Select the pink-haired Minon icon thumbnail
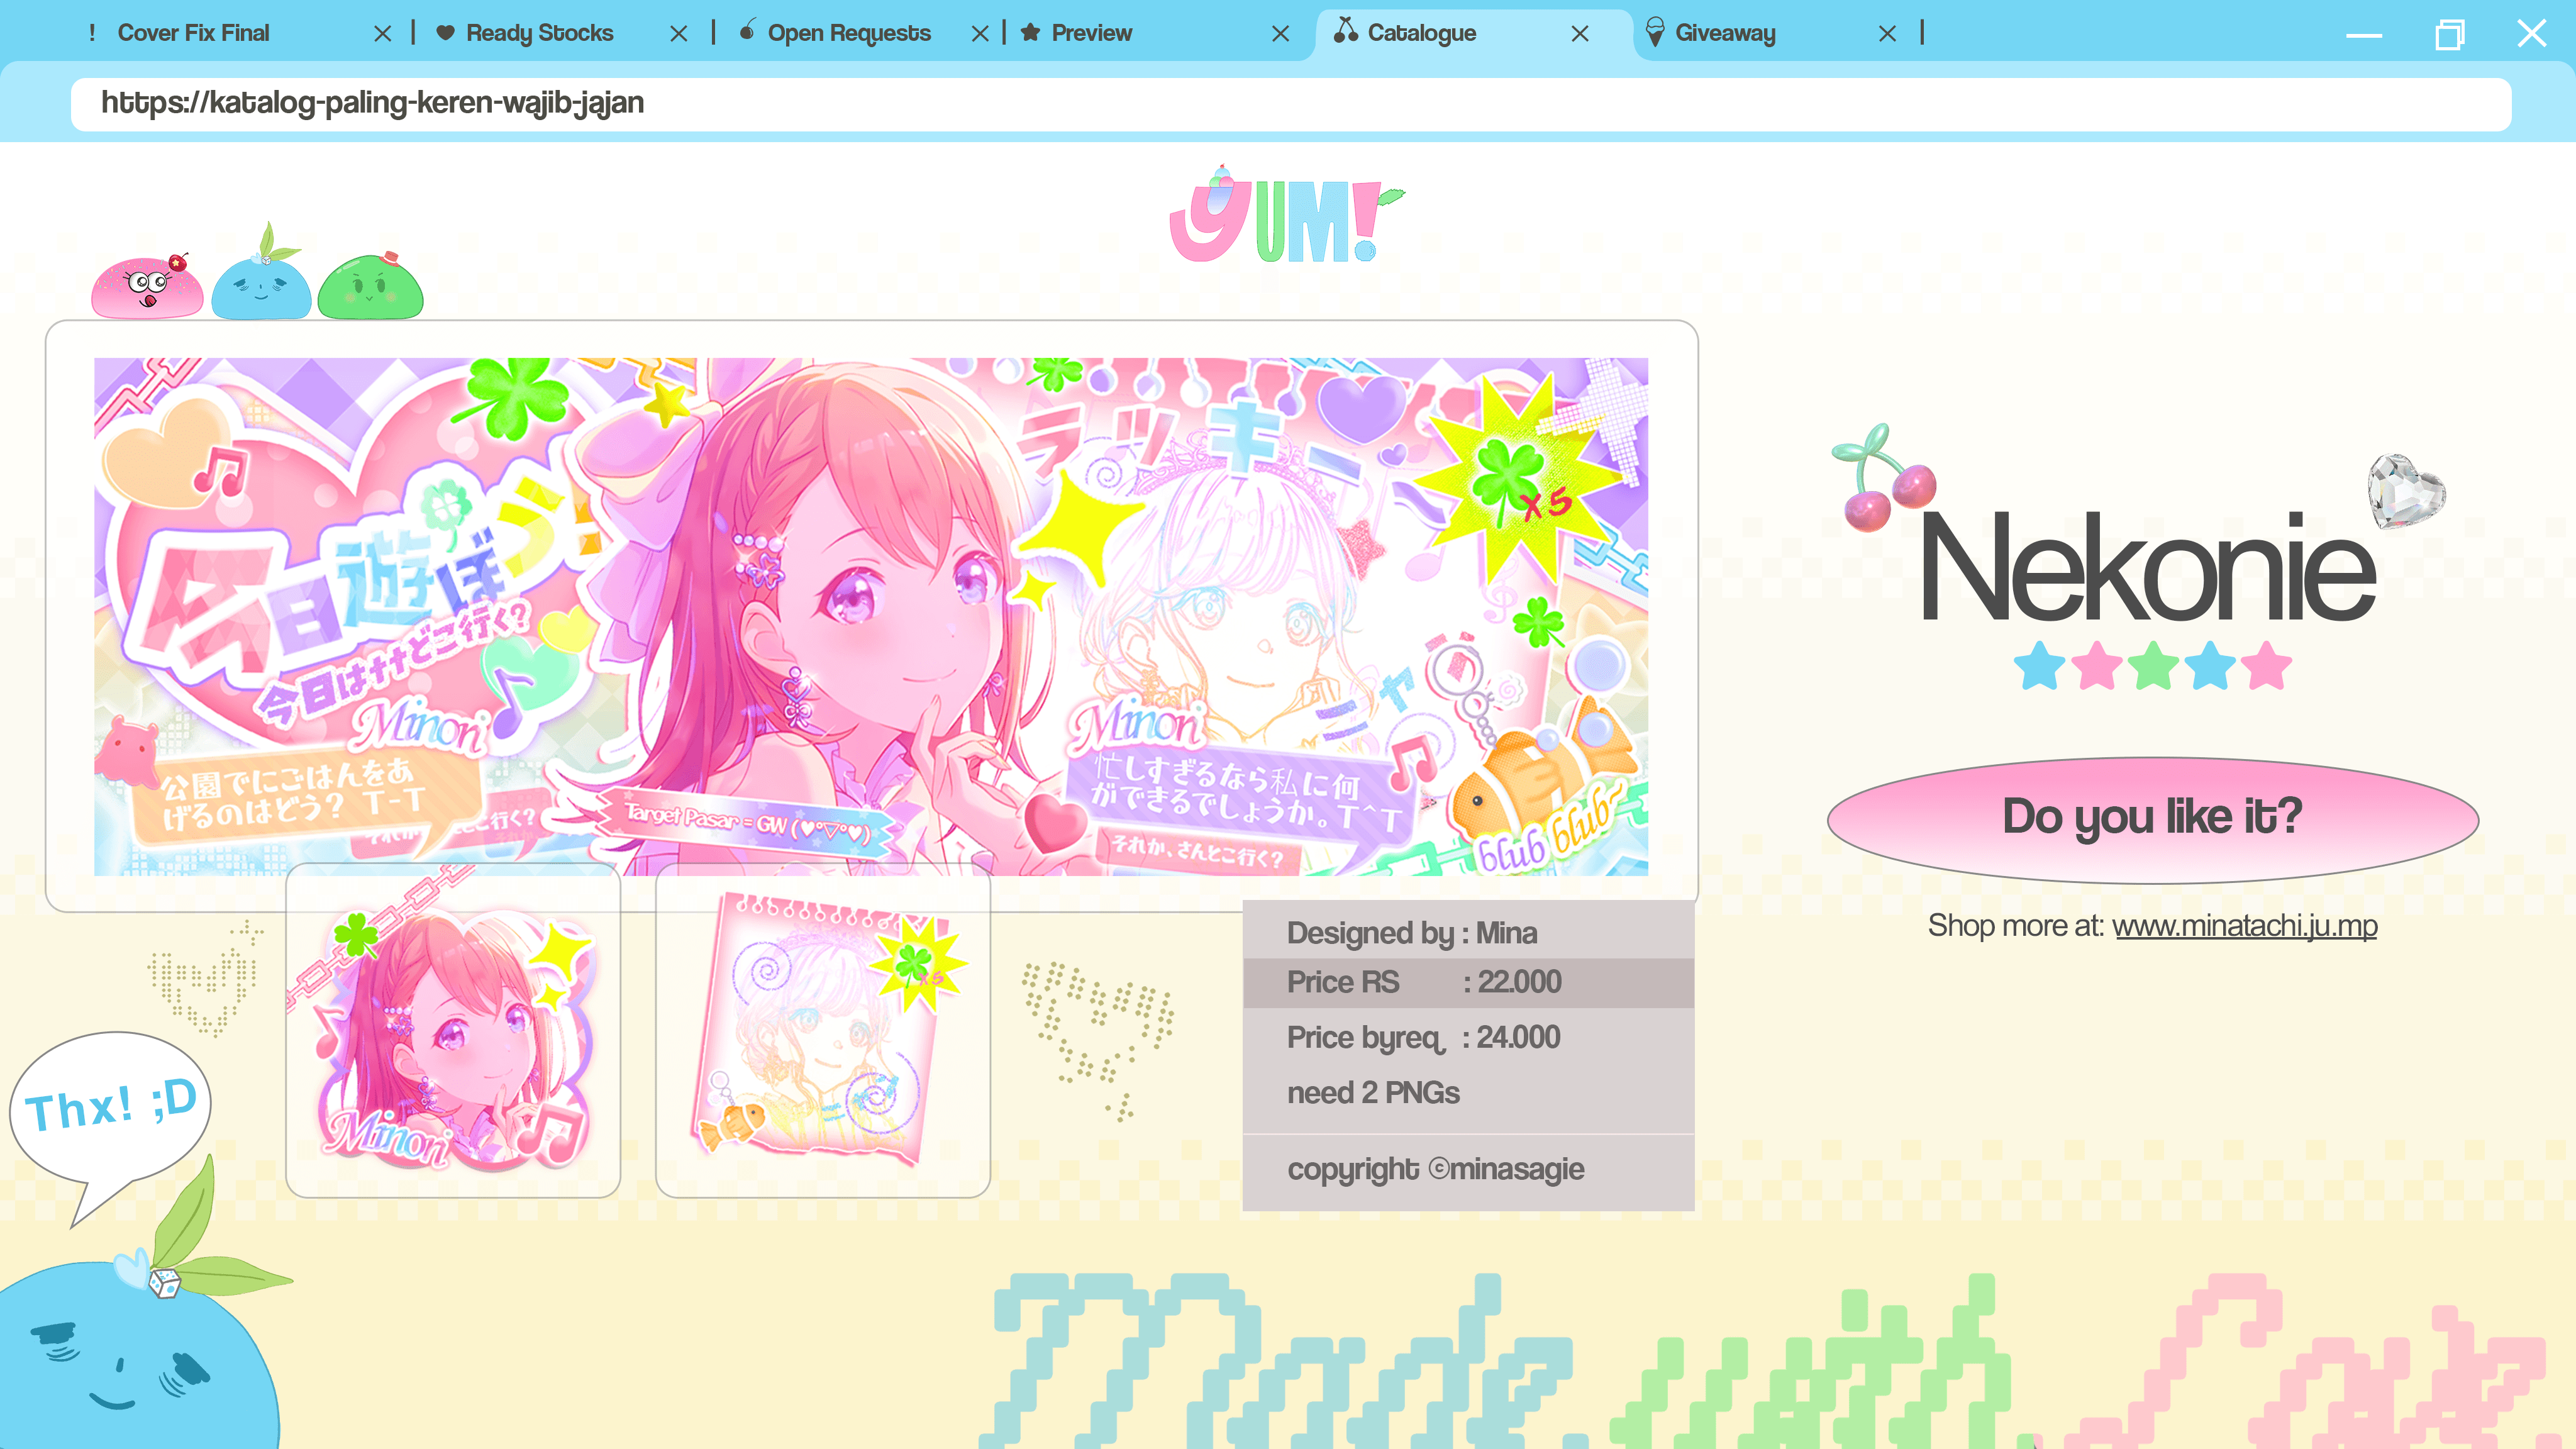The width and height of the screenshot is (2576, 1449). 453,1032
